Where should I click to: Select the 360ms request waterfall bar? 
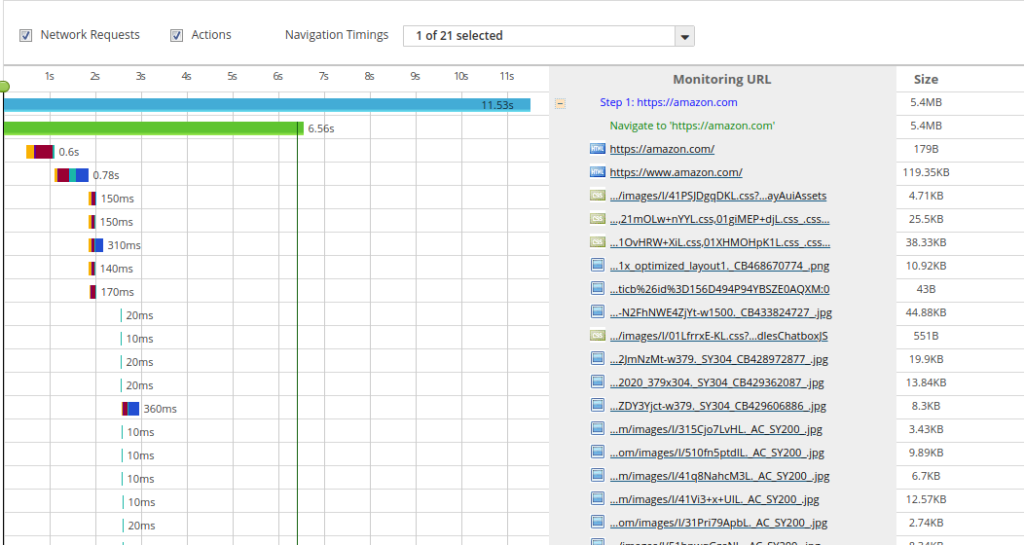[130, 408]
